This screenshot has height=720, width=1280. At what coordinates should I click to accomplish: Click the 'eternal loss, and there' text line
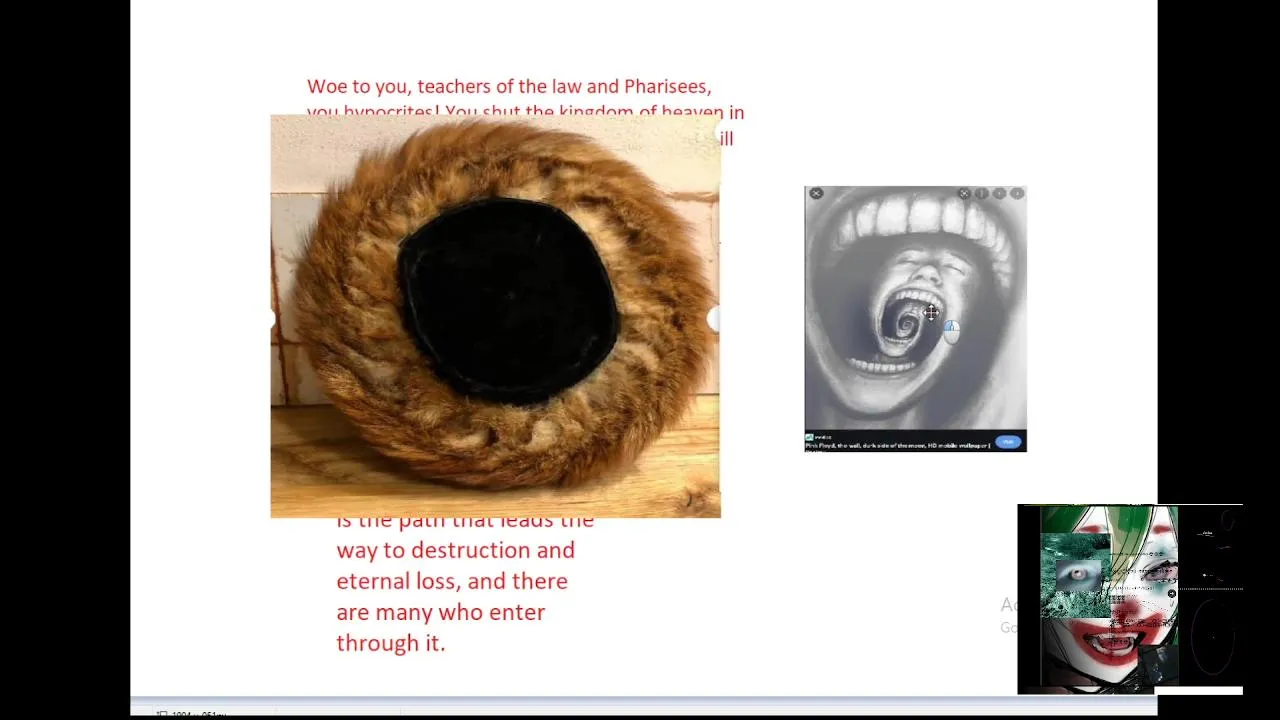(x=452, y=581)
